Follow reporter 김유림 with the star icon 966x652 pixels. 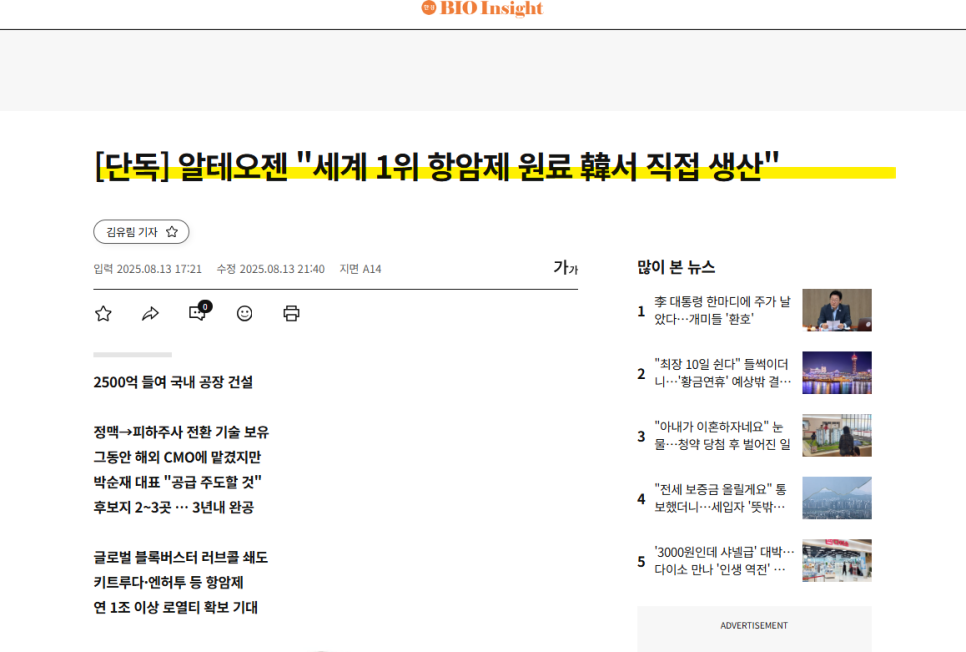[x=172, y=232]
